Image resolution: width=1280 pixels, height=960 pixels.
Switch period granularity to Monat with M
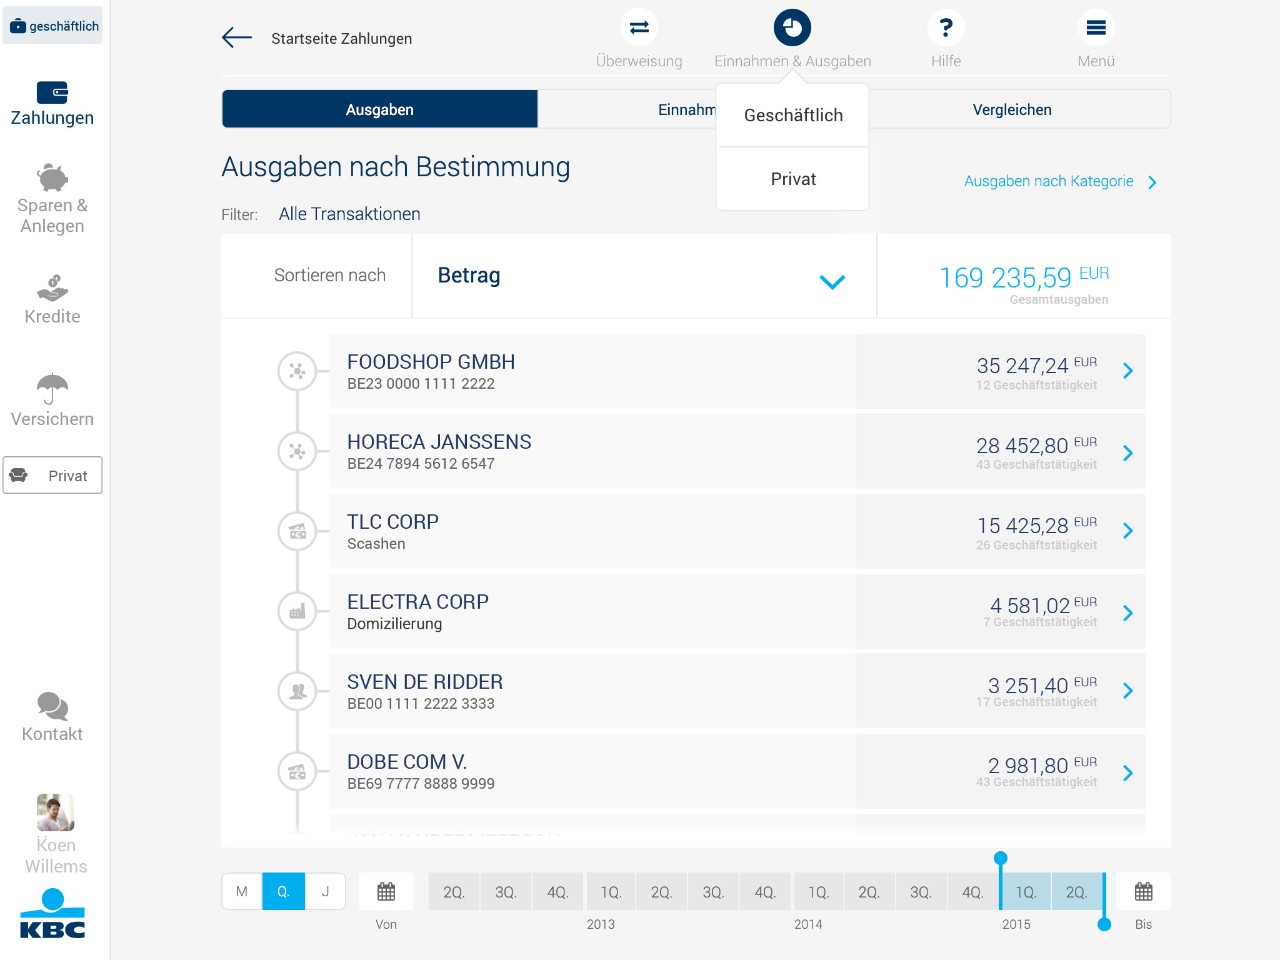[x=241, y=890]
